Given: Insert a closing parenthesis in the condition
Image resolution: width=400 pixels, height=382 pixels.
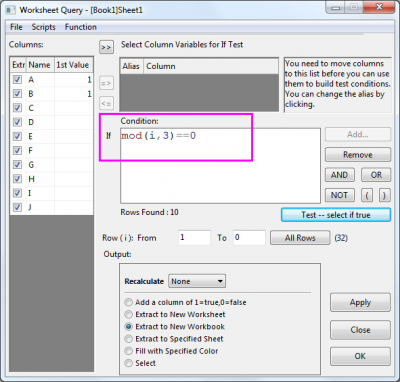Looking at the screenshot, I should coord(384,195).
